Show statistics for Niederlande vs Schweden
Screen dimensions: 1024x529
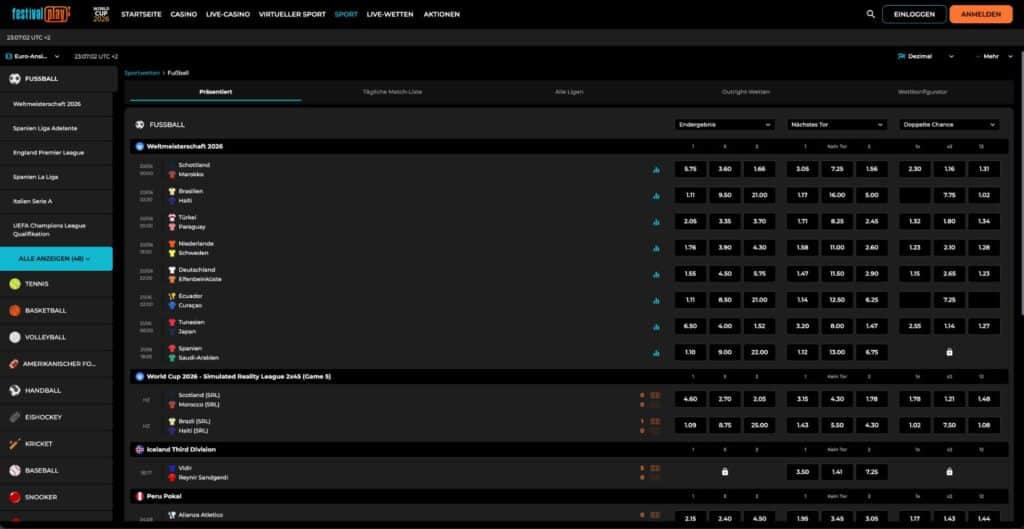point(656,248)
